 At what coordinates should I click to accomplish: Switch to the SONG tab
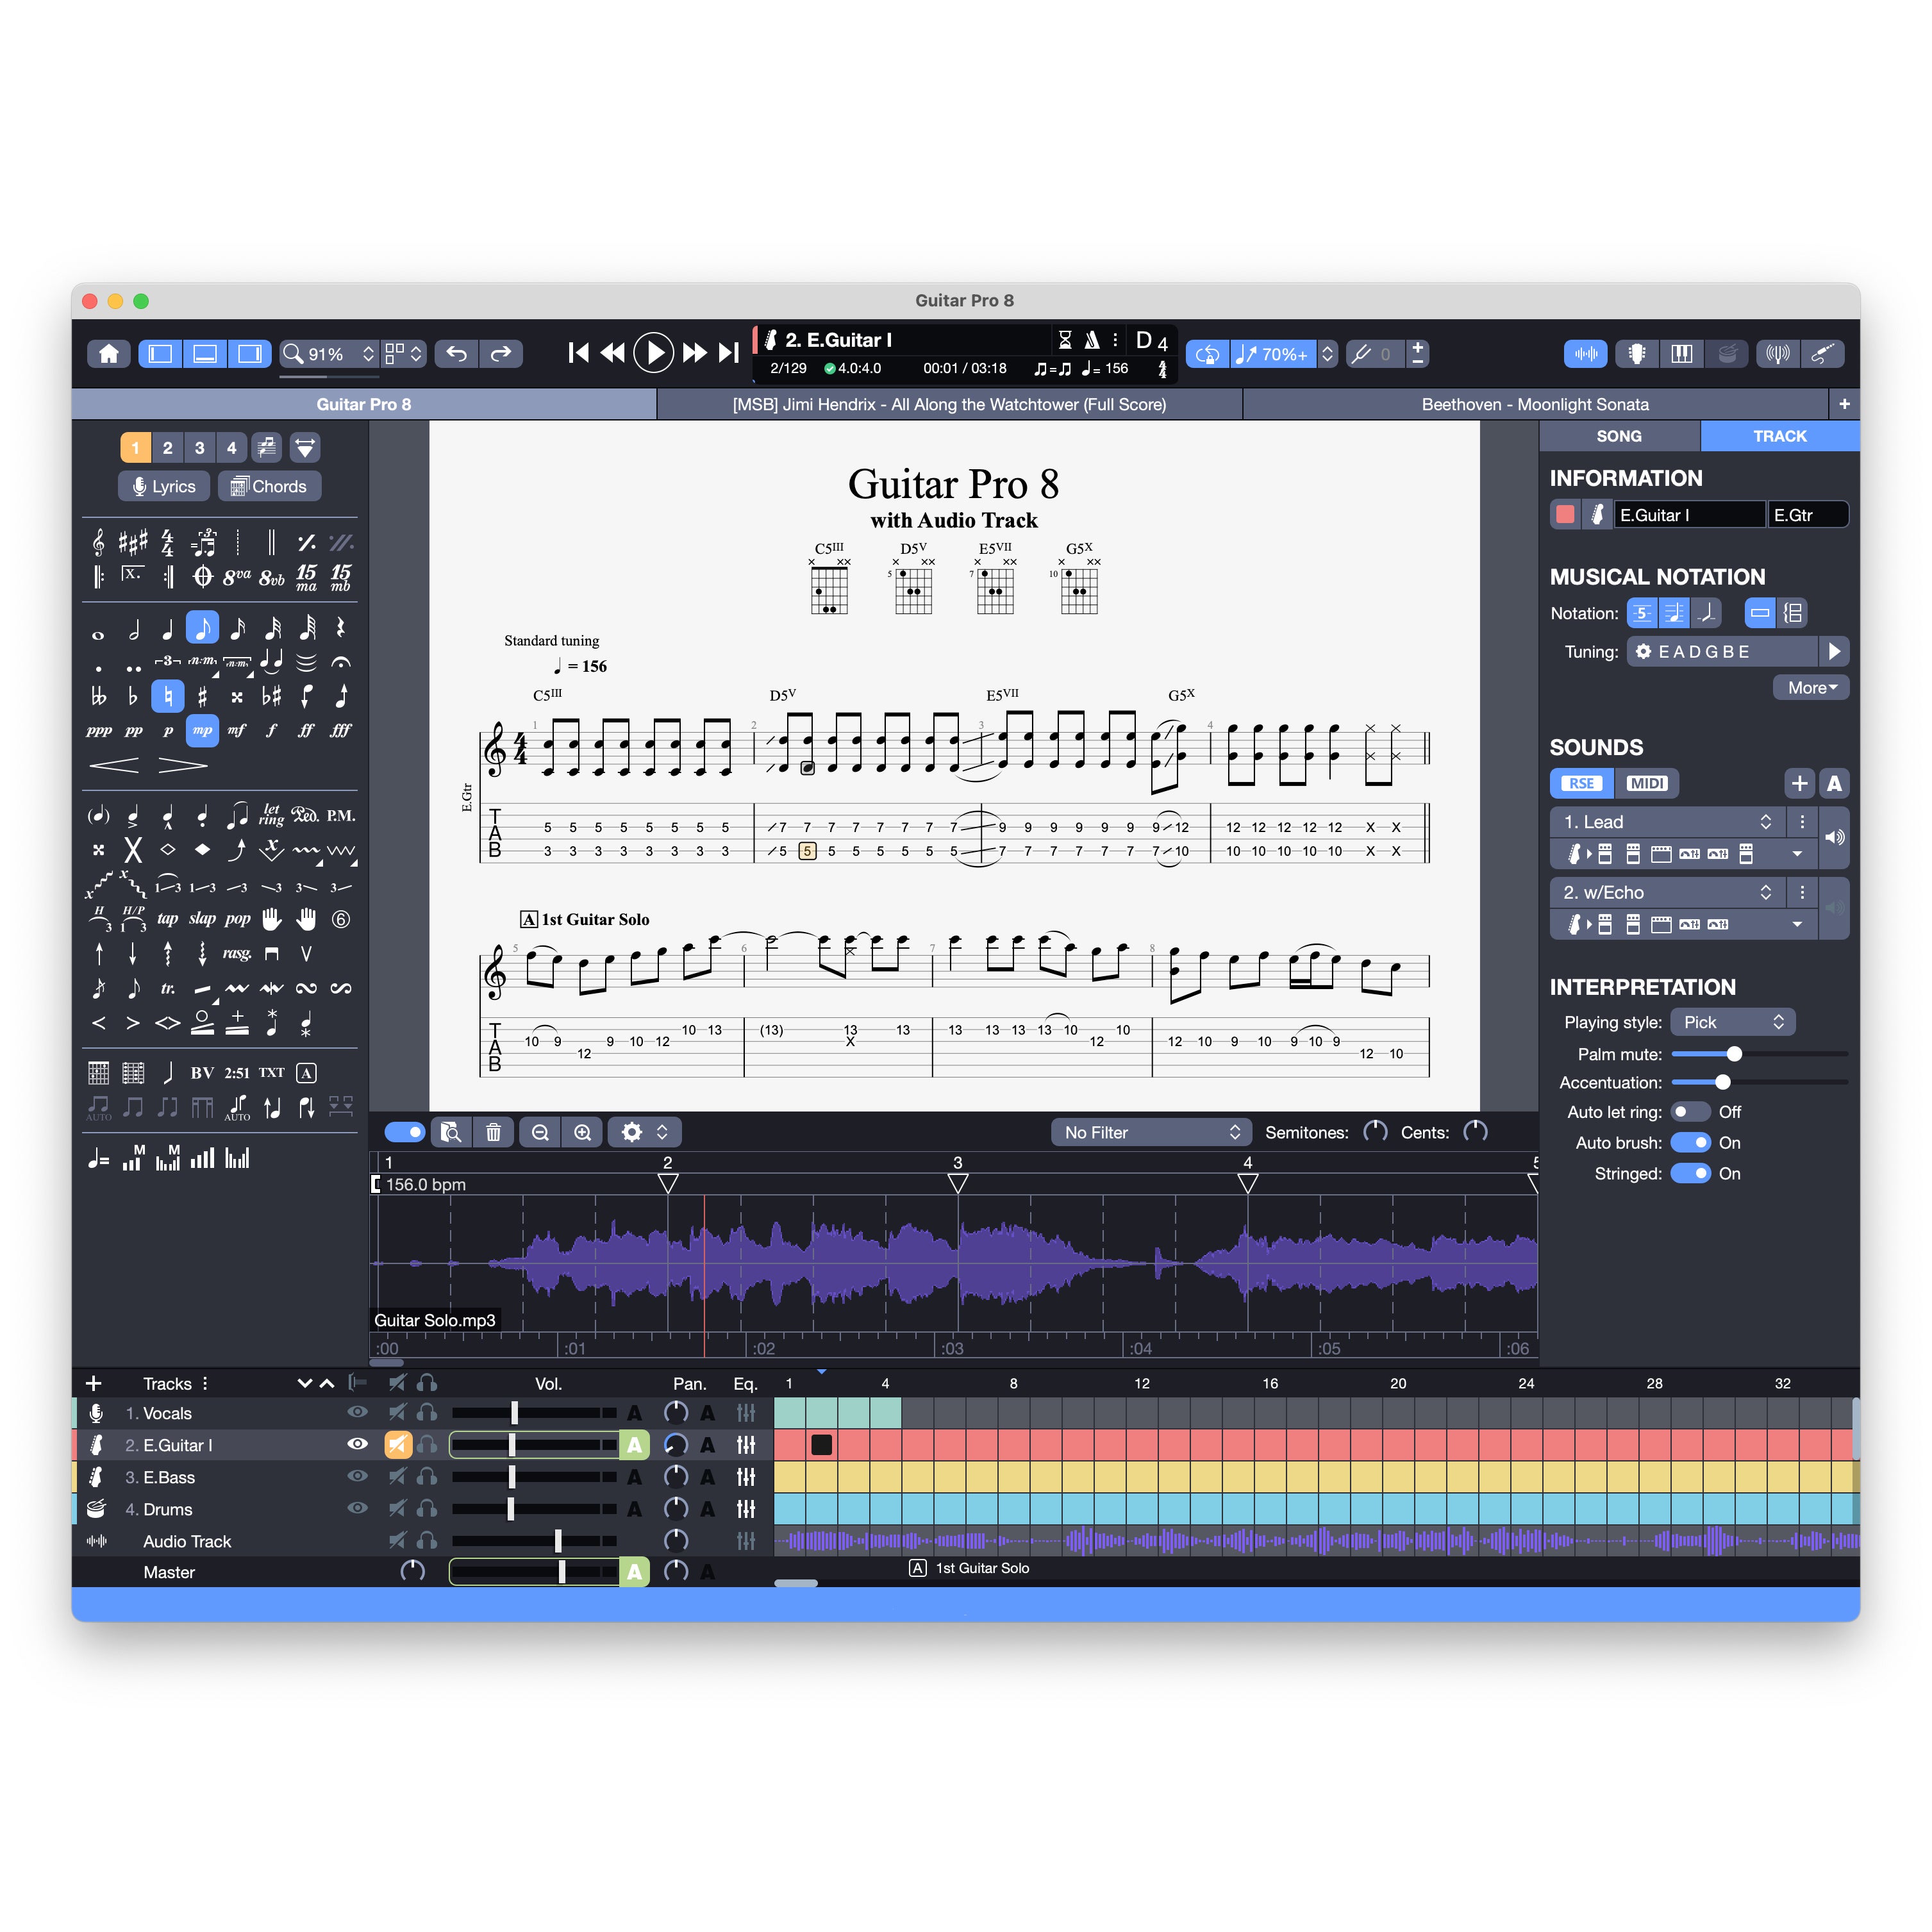(x=1619, y=436)
